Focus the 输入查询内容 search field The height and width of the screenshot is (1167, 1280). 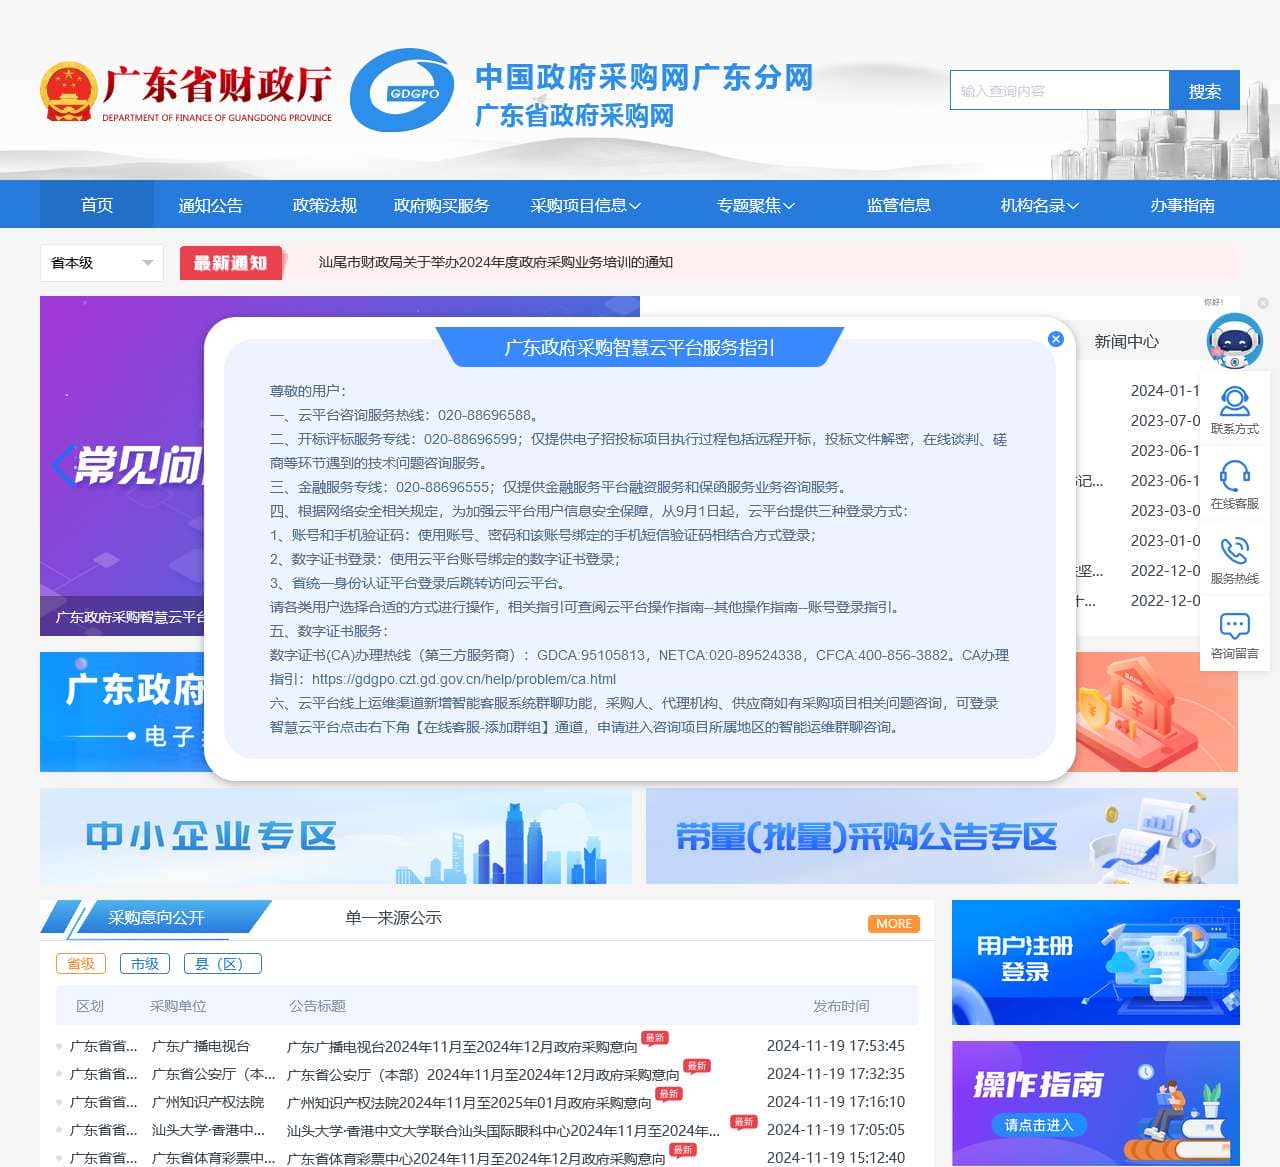pos(1059,90)
